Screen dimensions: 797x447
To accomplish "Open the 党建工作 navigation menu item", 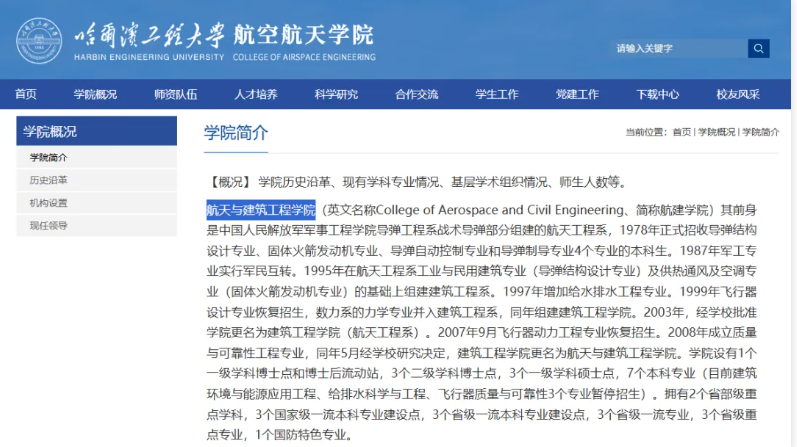I will tap(577, 94).
